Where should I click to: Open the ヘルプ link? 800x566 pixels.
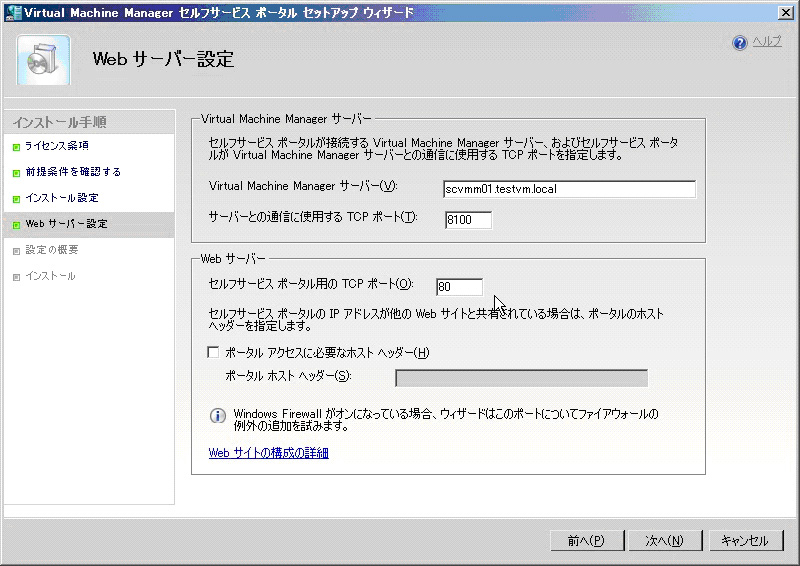click(x=766, y=42)
